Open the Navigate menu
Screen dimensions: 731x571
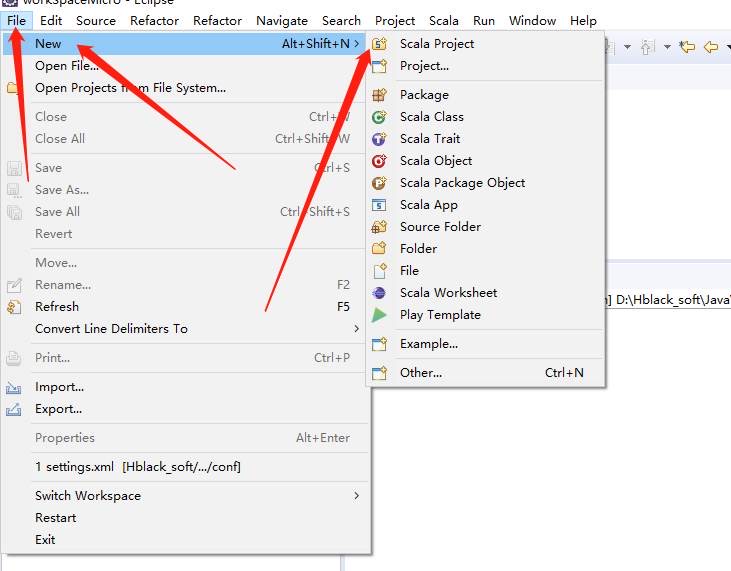pos(282,20)
